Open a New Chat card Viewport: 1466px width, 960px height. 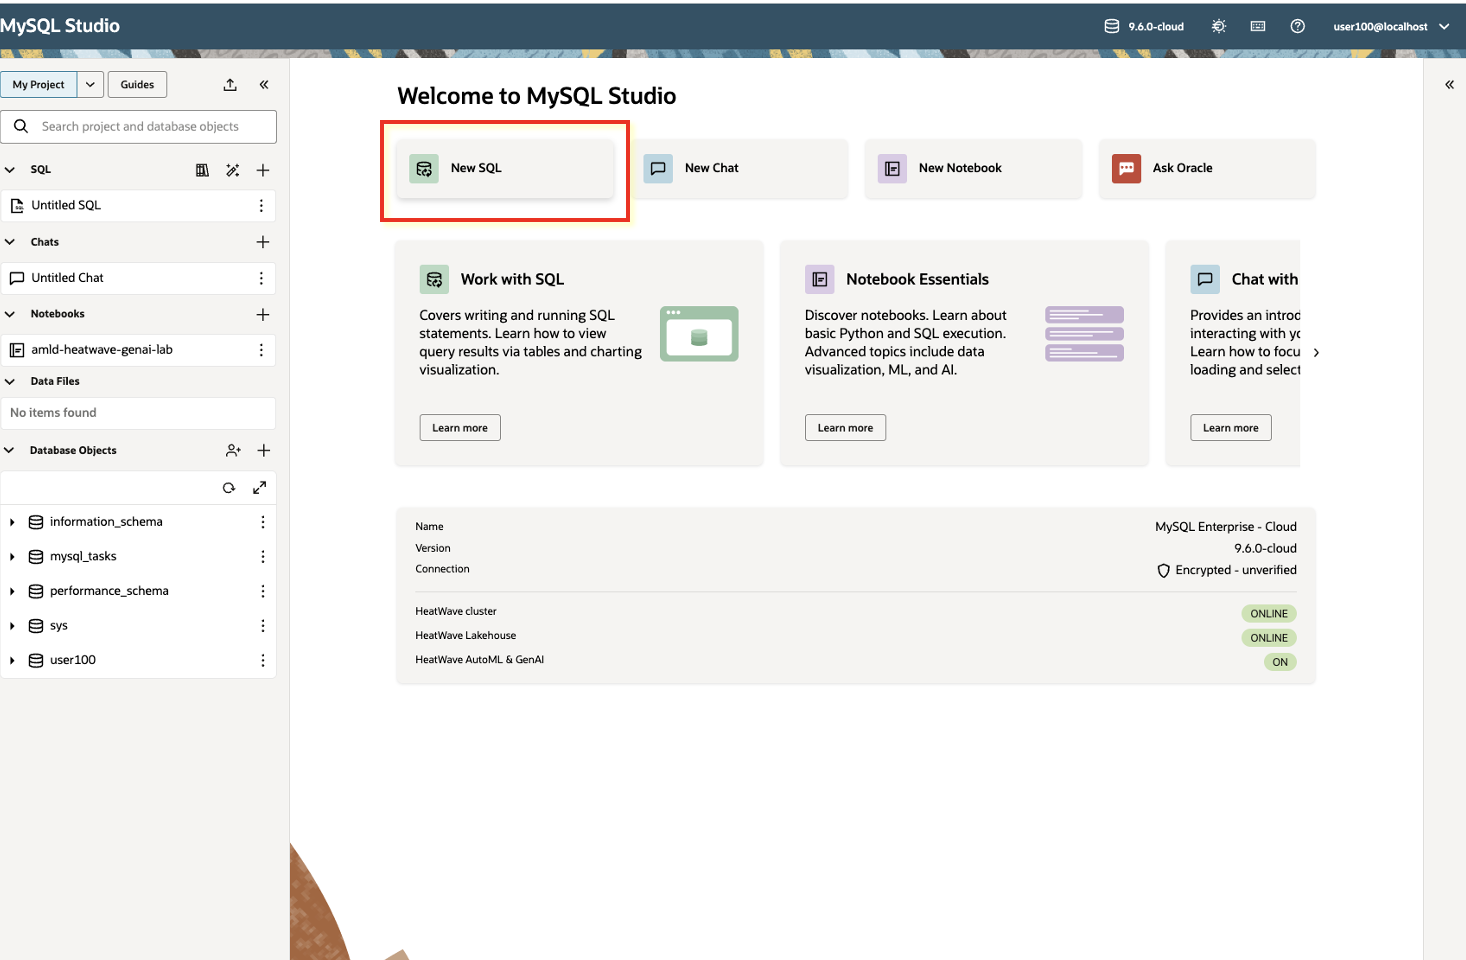coord(740,168)
